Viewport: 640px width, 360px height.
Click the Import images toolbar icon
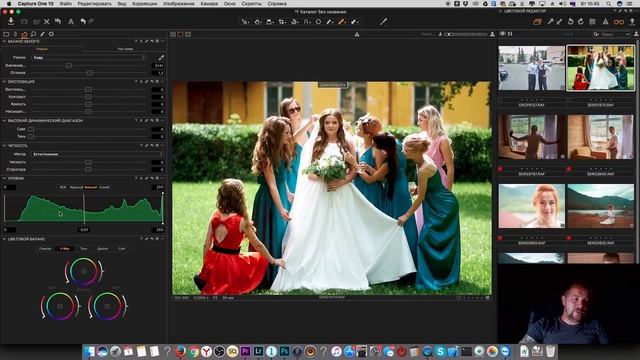tap(11, 21)
